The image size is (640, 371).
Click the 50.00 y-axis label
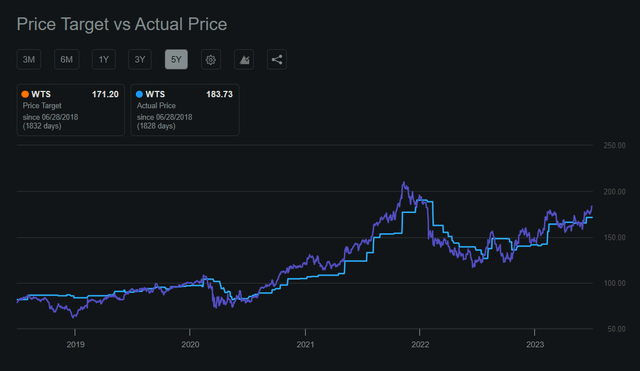(x=616, y=329)
